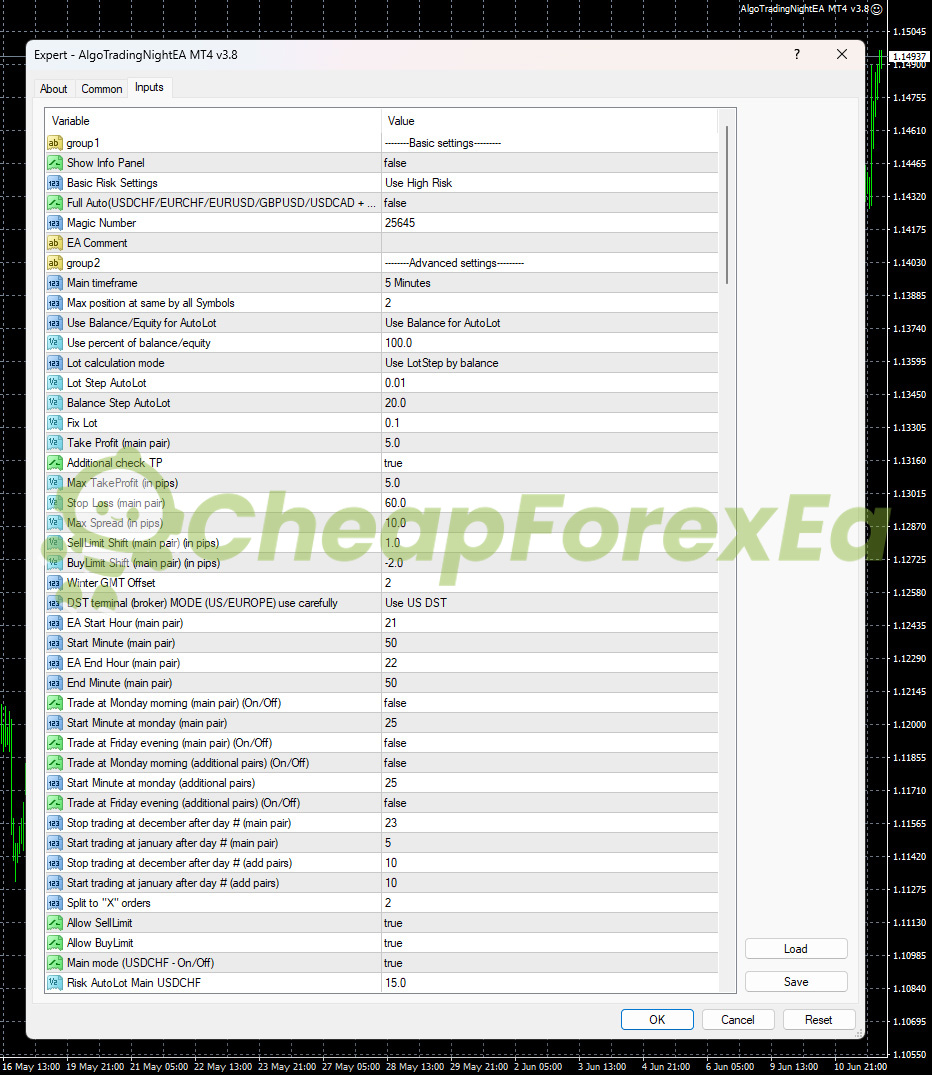The width and height of the screenshot is (932, 1075).
Task: Click the Winter GMT Offset icon
Action: [55, 583]
